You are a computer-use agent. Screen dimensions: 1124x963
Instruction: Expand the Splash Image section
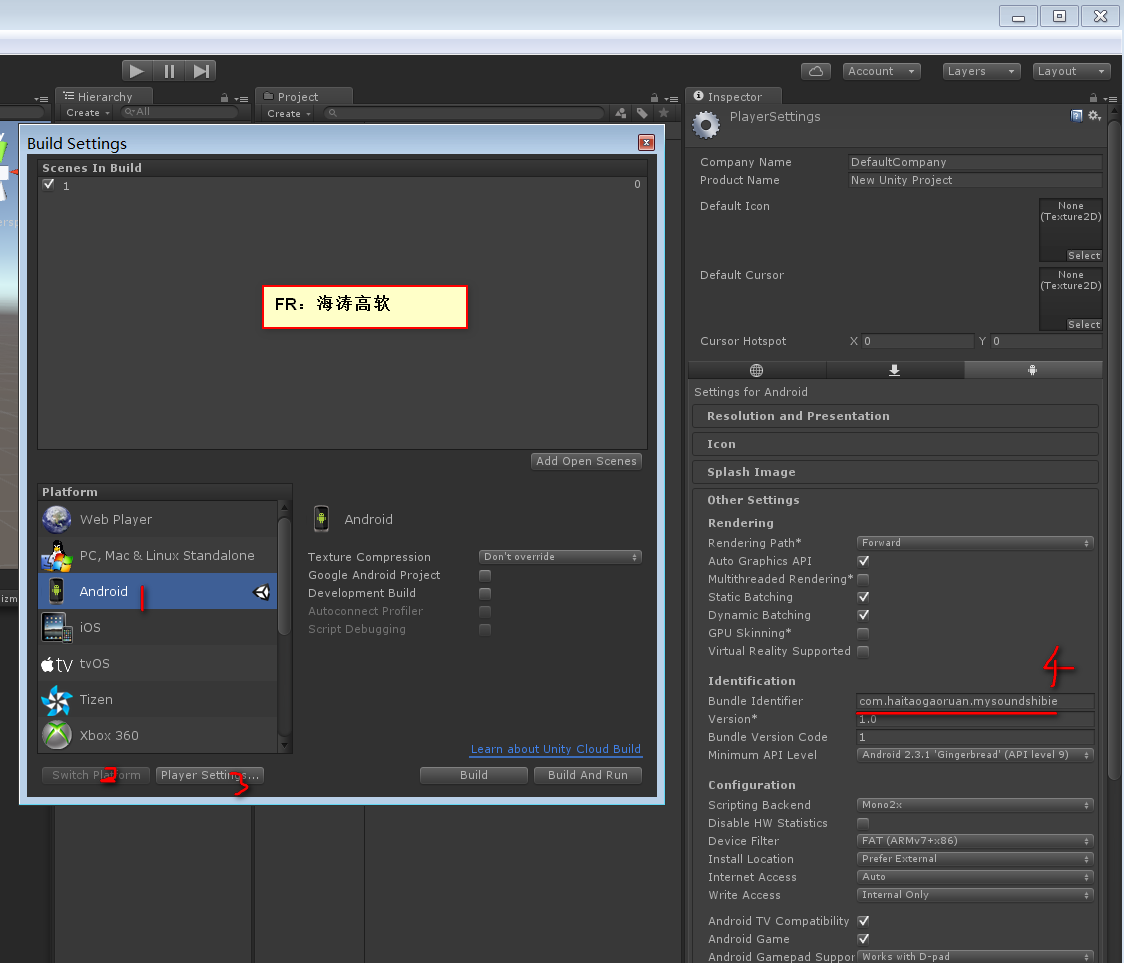point(895,472)
